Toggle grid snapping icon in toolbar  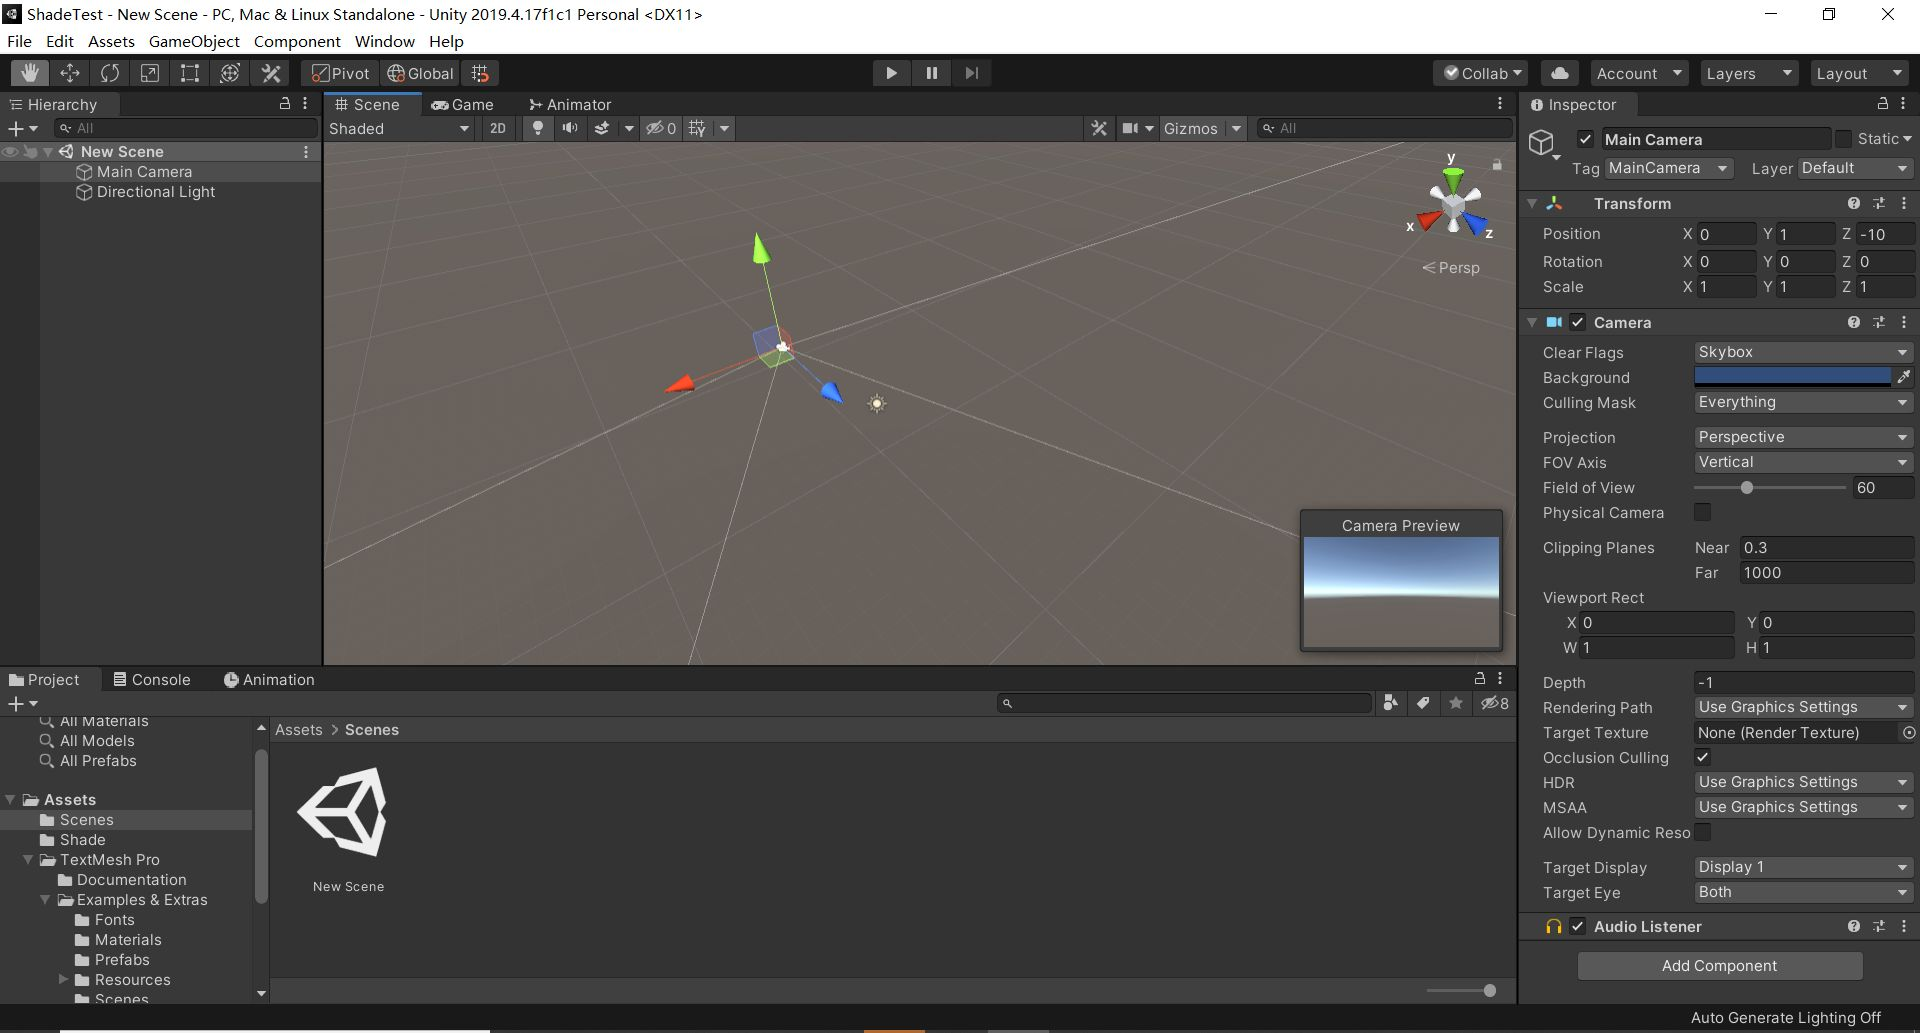click(481, 73)
